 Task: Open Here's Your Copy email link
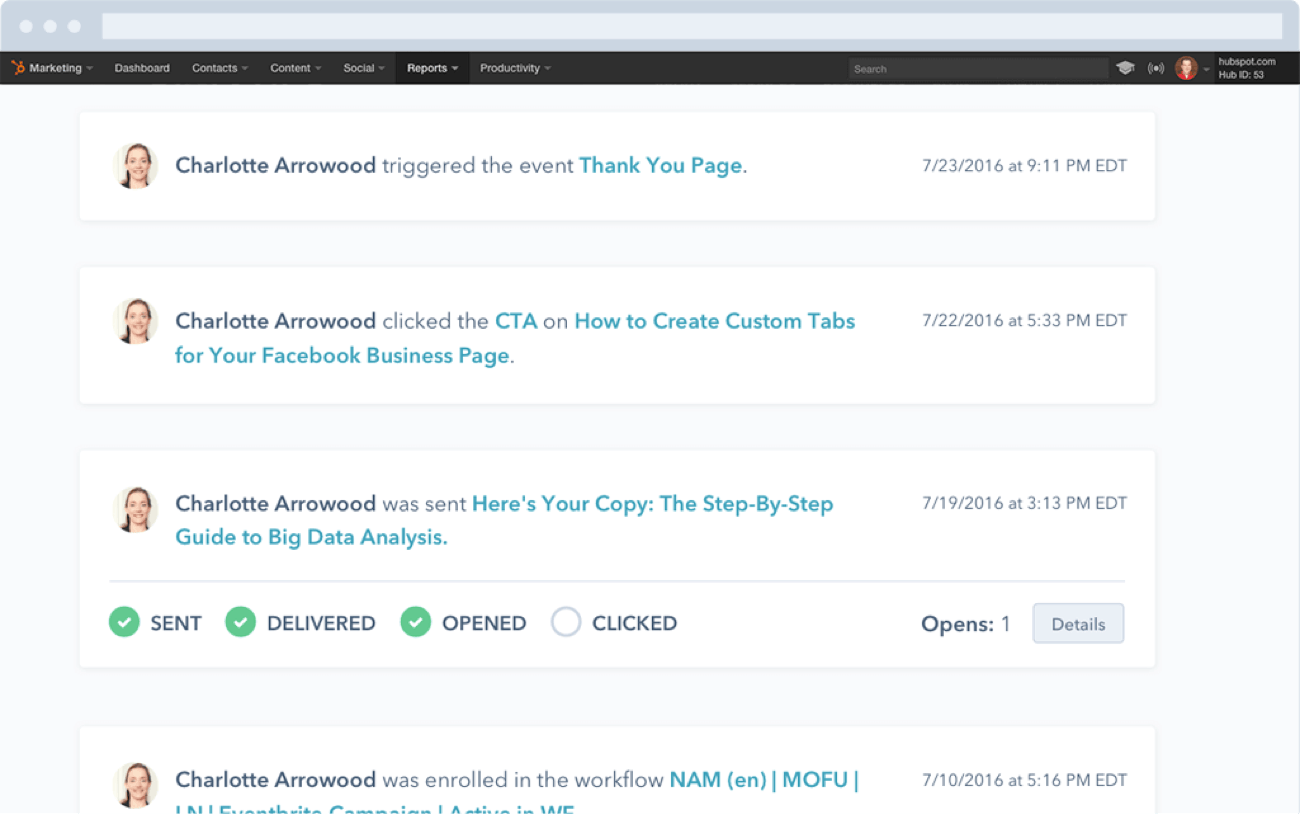point(504,520)
